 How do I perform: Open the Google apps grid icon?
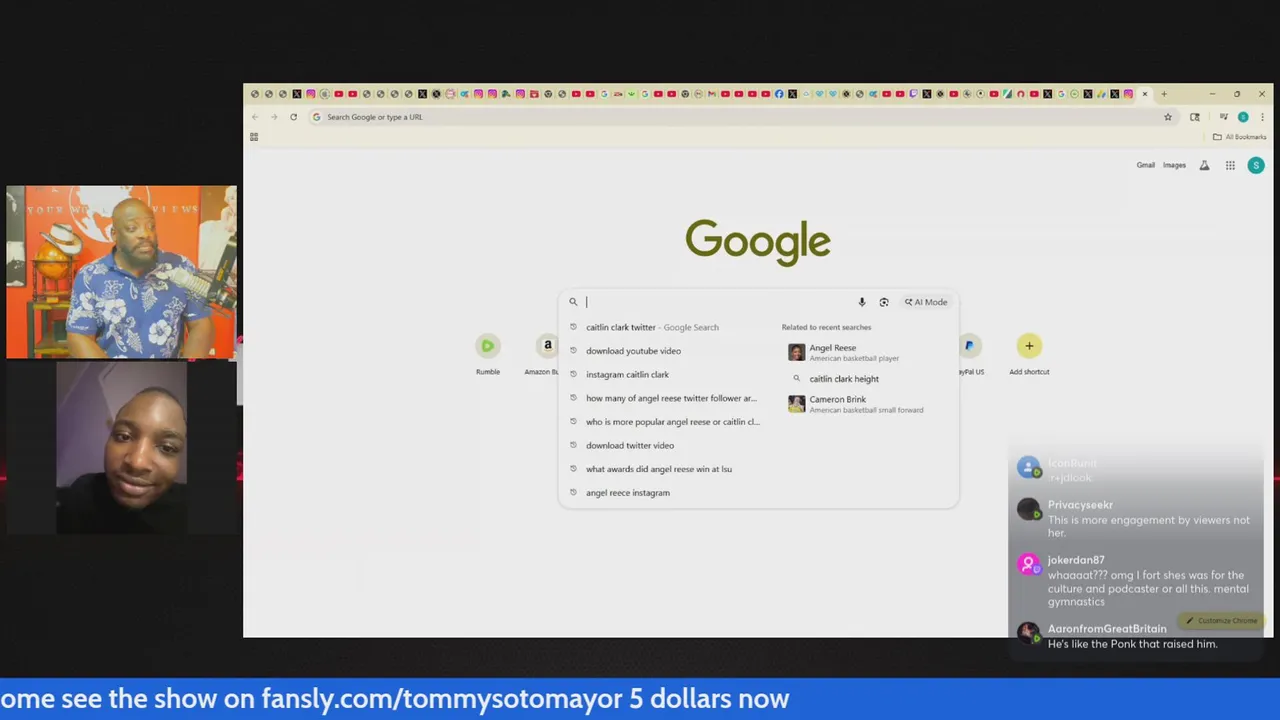coord(1230,165)
